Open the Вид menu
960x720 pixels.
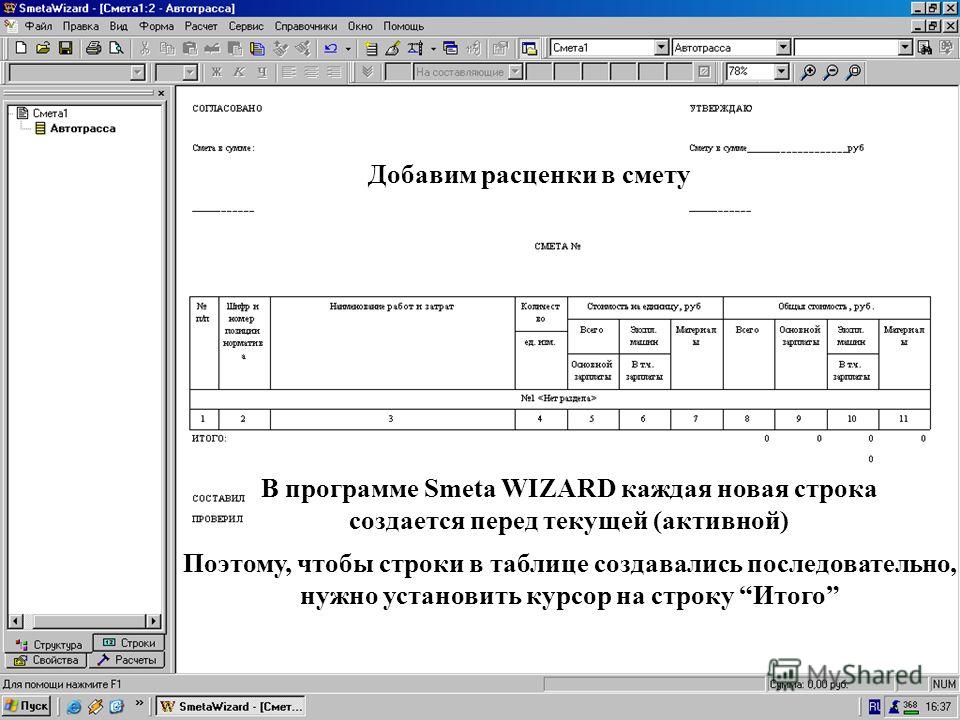click(119, 26)
